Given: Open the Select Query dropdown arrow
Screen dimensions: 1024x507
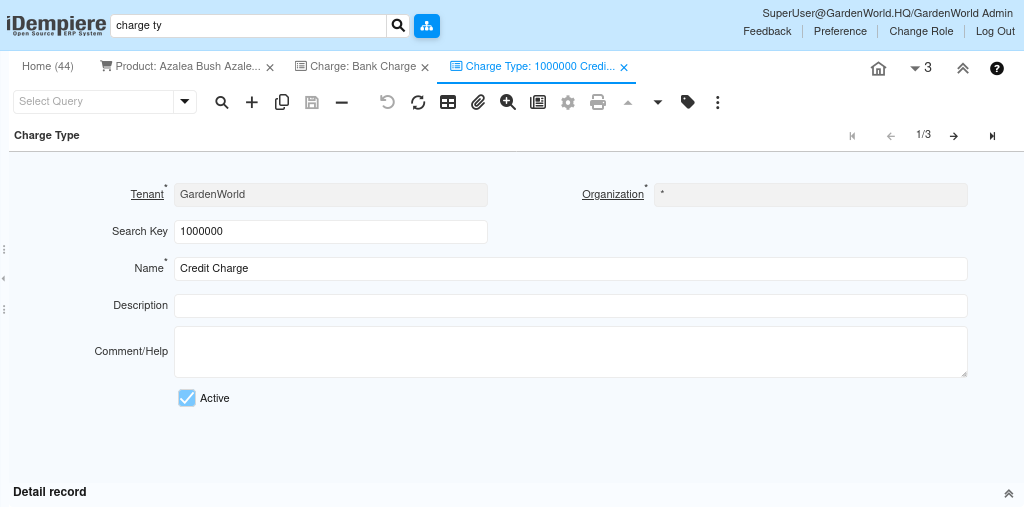Looking at the screenshot, I should tap(185, 101).
